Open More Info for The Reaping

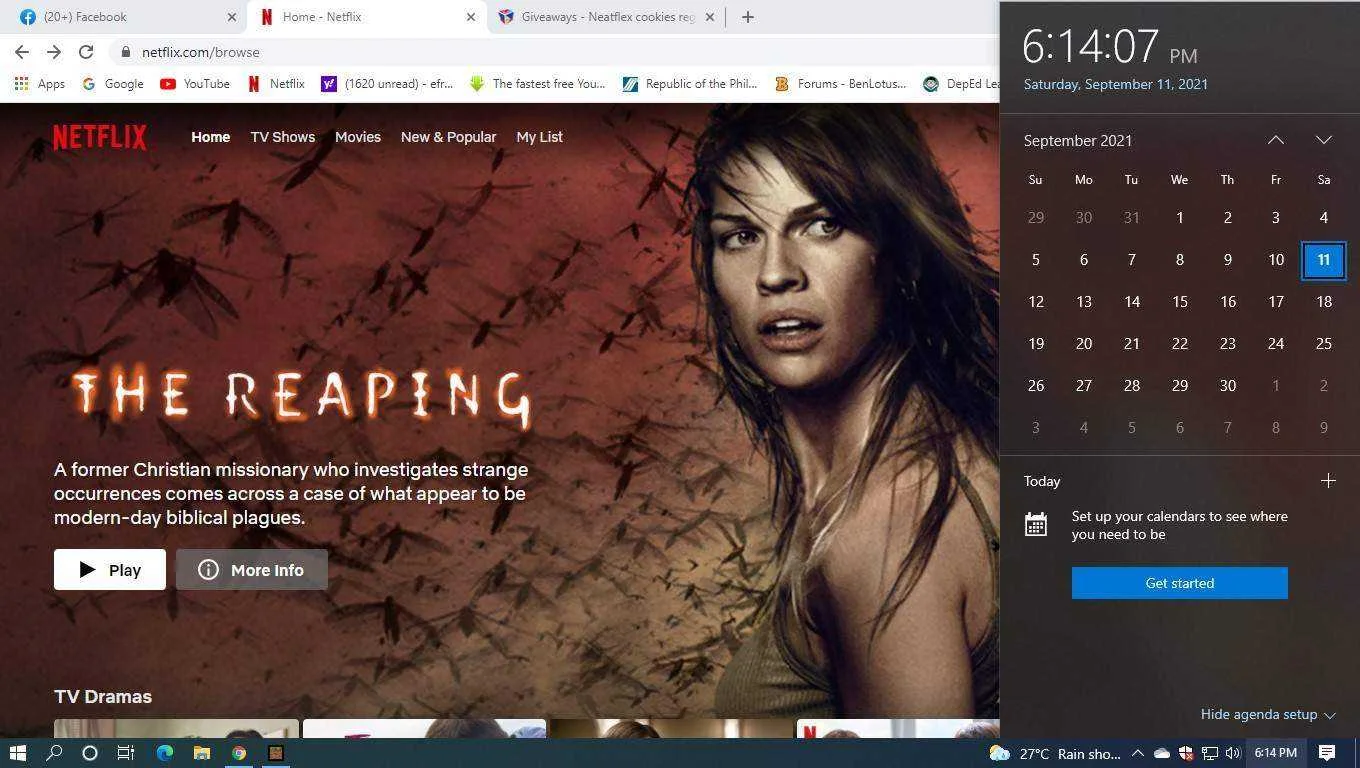[x=252, y=570]
